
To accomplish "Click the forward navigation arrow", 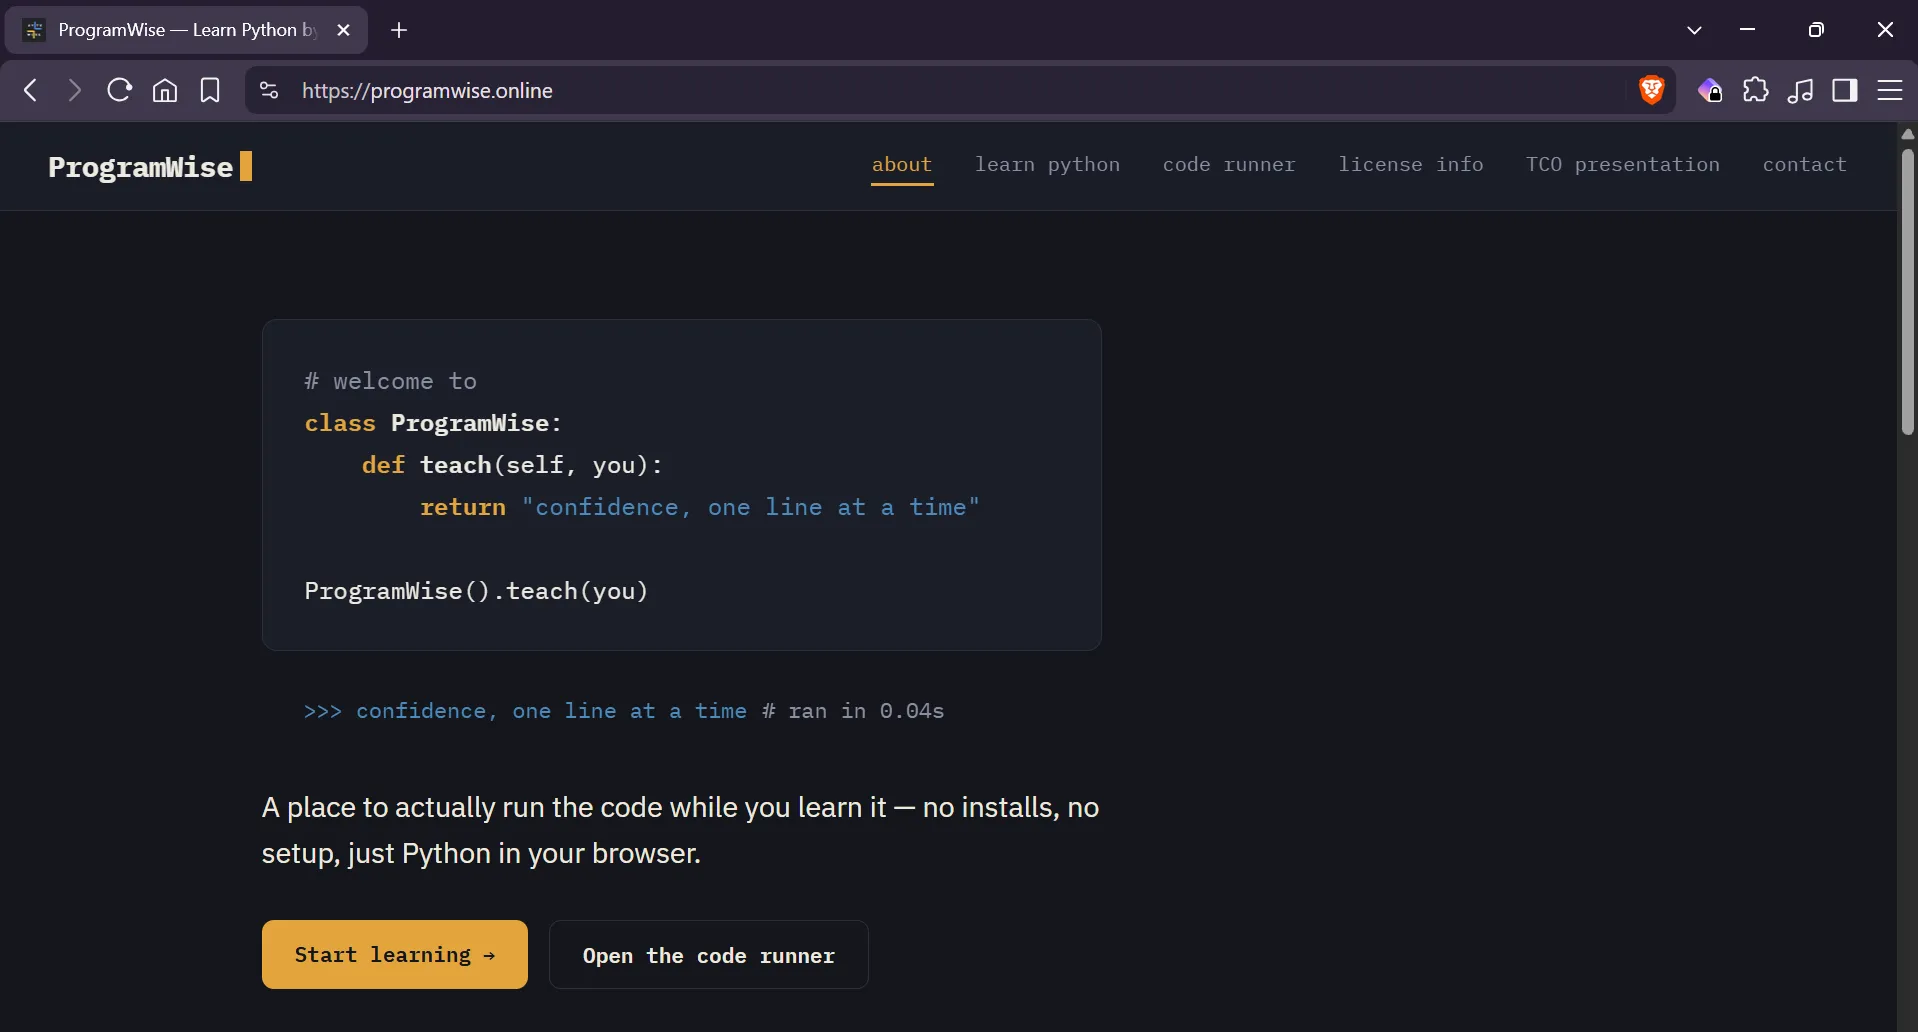I will click(x=75, y=90).
